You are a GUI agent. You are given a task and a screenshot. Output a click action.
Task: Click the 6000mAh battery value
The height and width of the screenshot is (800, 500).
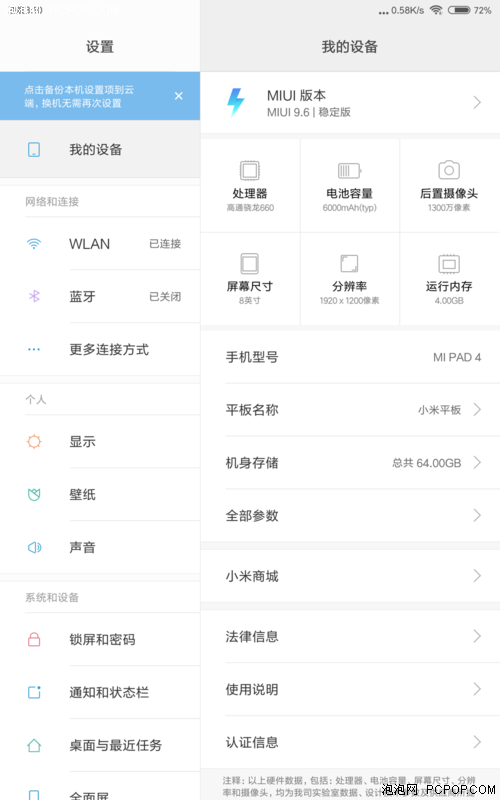click(349, 208)
